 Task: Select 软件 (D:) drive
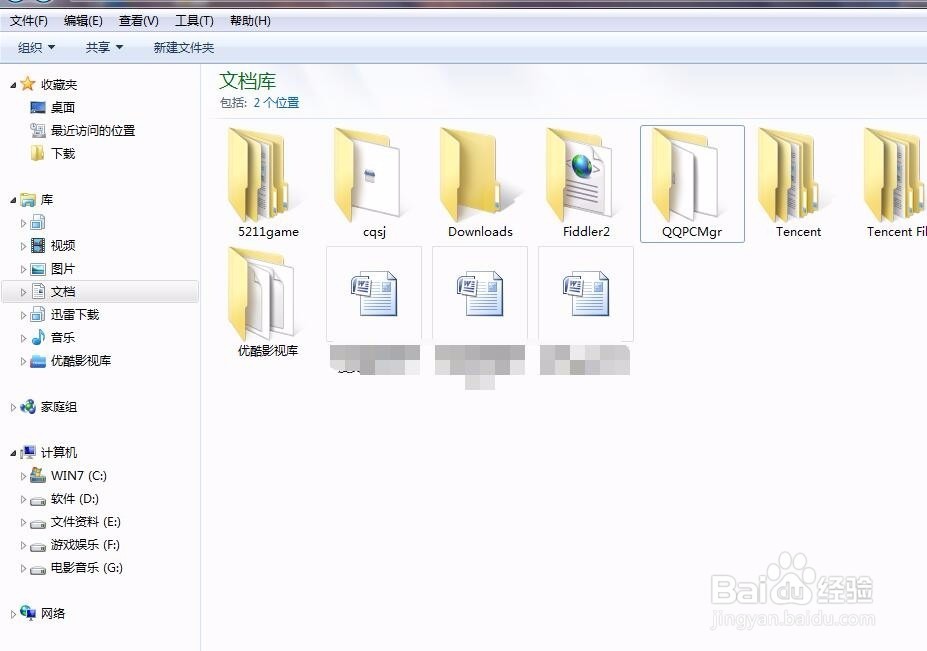pyautogui.click(x=74, y=499)
